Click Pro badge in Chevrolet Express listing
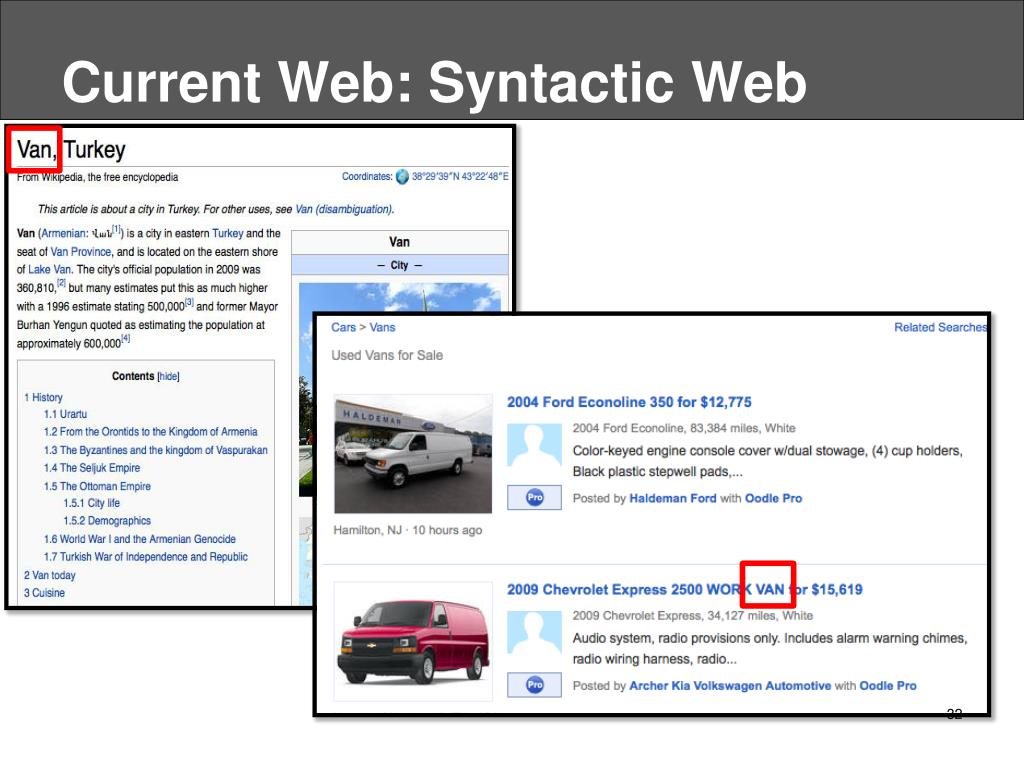 (x=534, y=685)
